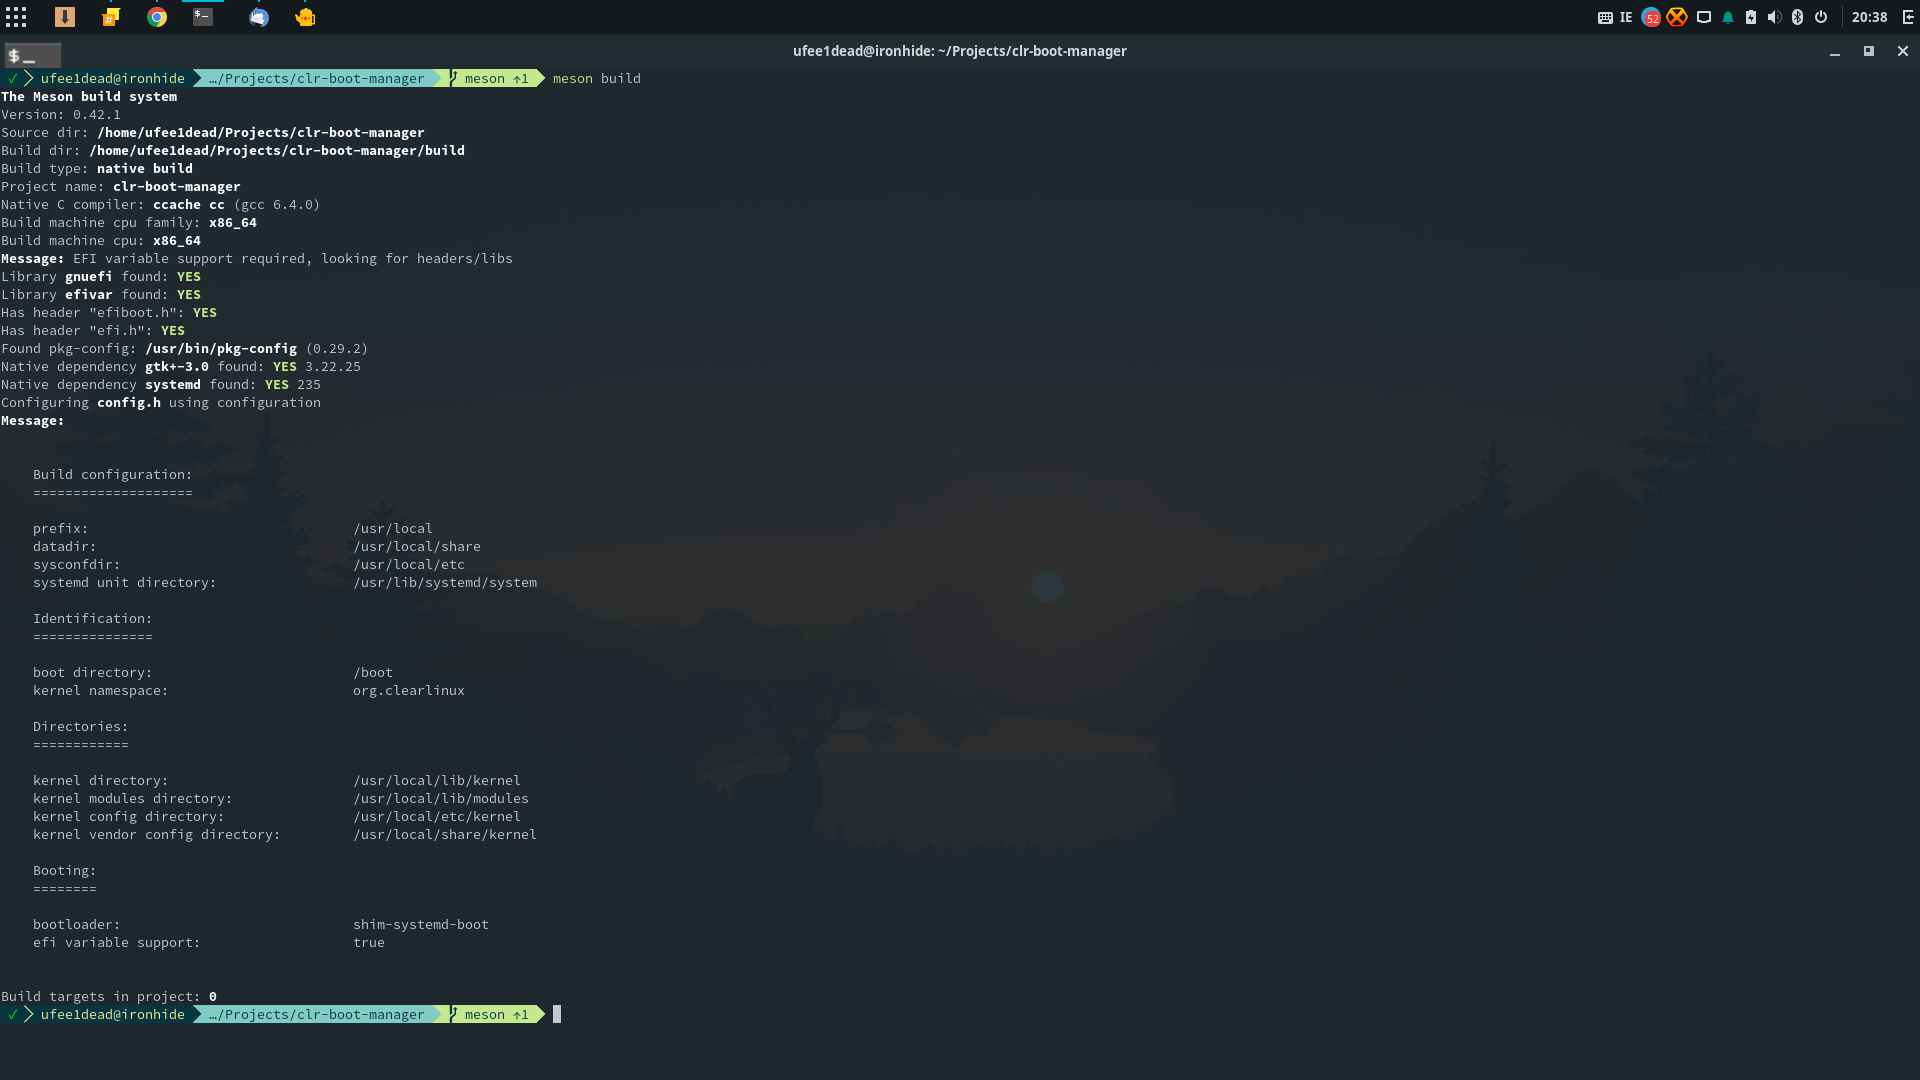Open the Bluetooth tray icon

pos(1797,17)
